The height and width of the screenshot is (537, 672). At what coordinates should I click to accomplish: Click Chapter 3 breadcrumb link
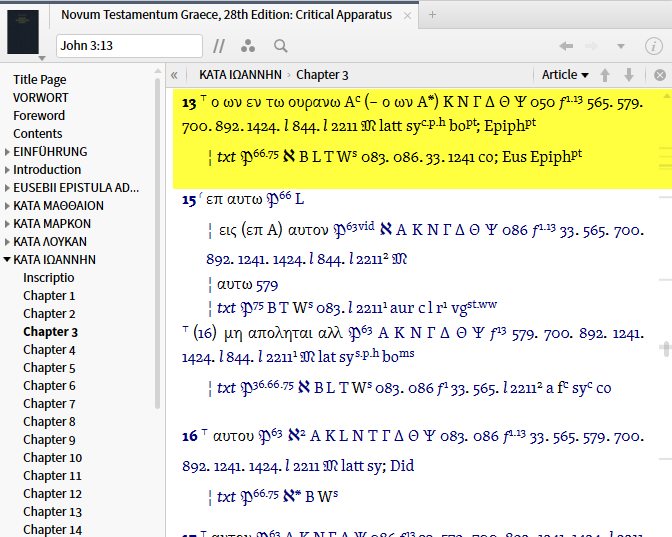click(322, 75)
